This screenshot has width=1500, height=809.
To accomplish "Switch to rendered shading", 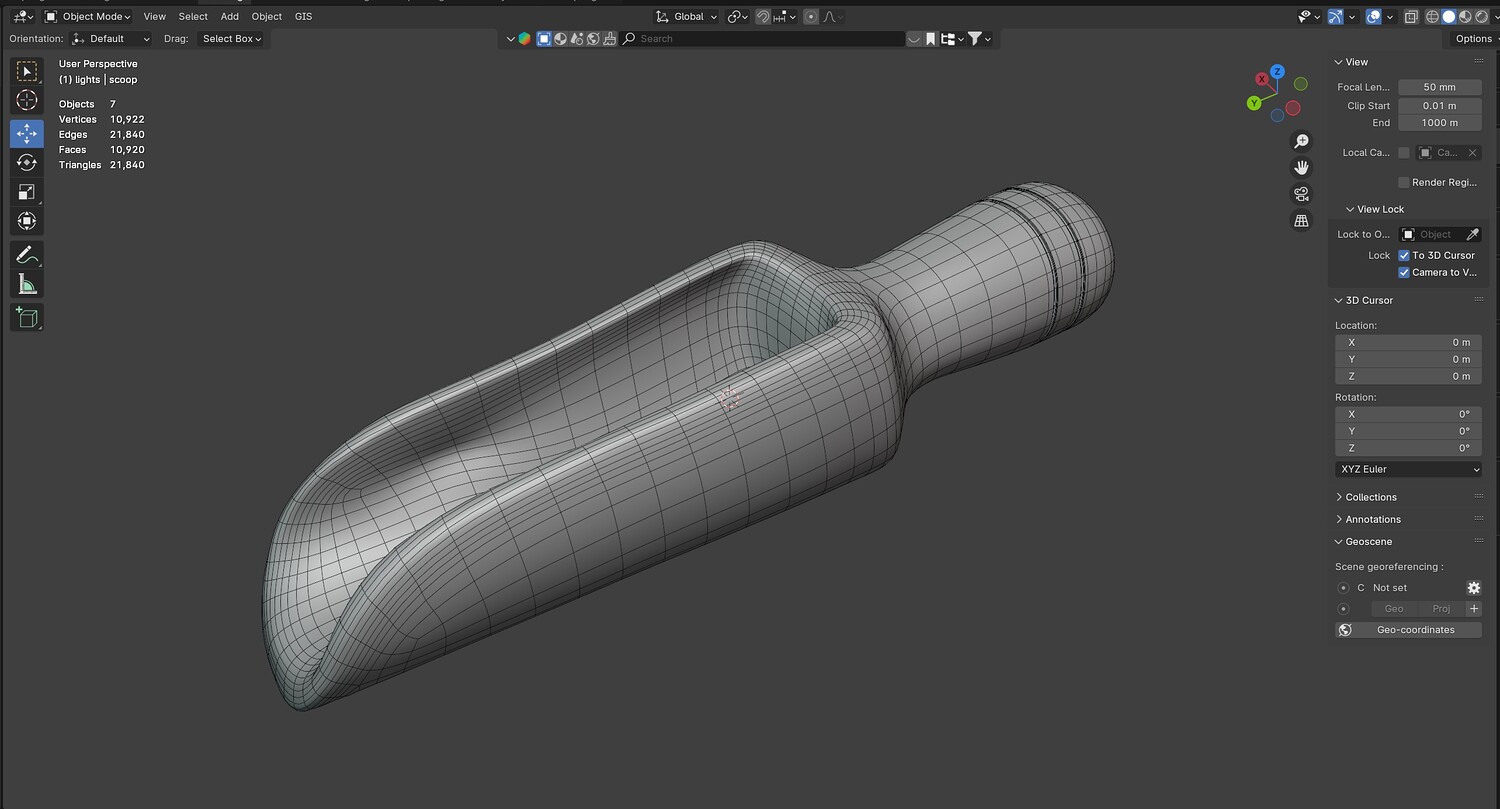I will click(x=1480, y=16).
